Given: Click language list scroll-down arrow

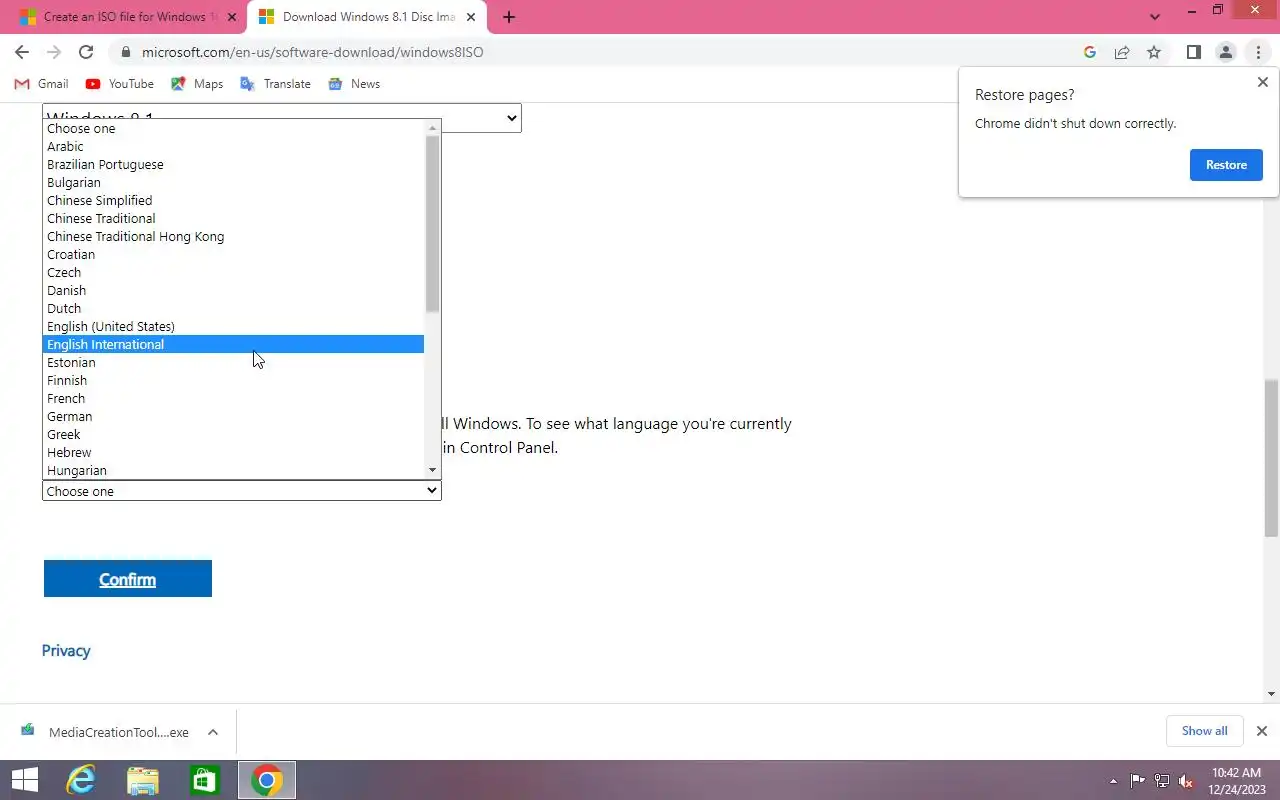Looking at the screenshot, I should tap(432, 470).
